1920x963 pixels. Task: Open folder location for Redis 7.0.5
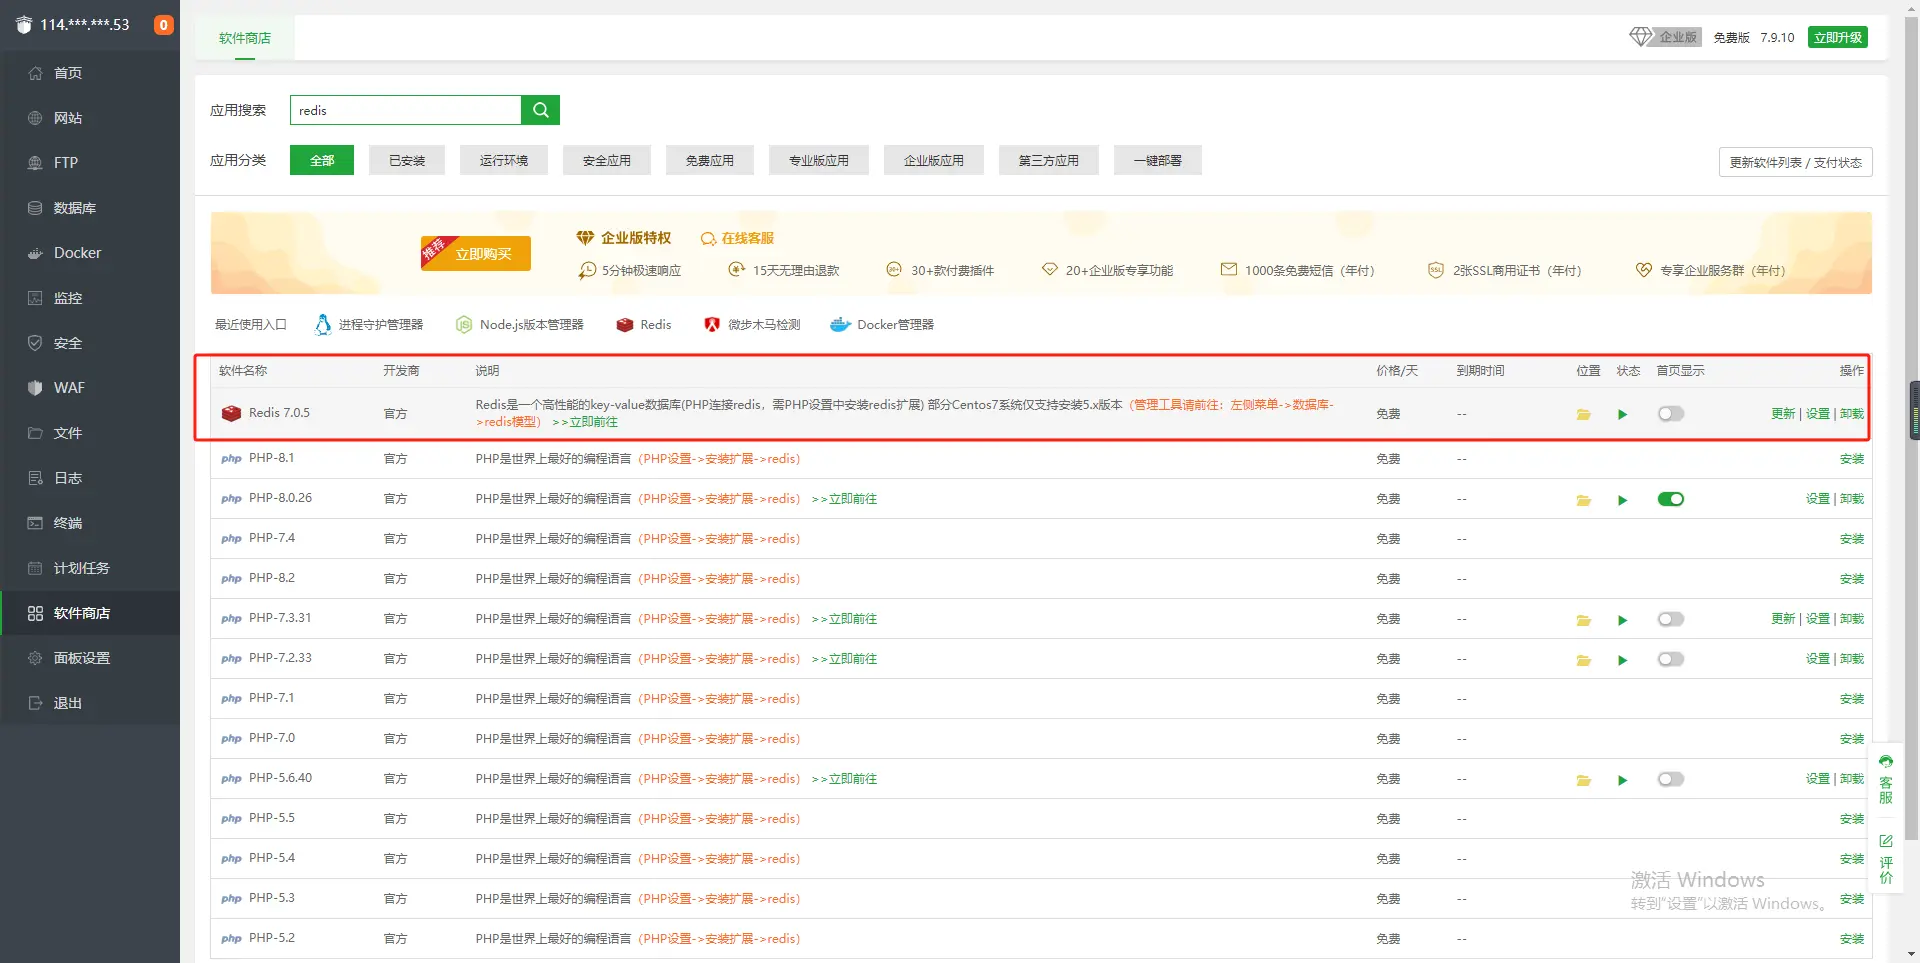pyautogui.click(x=1584, y=414)
